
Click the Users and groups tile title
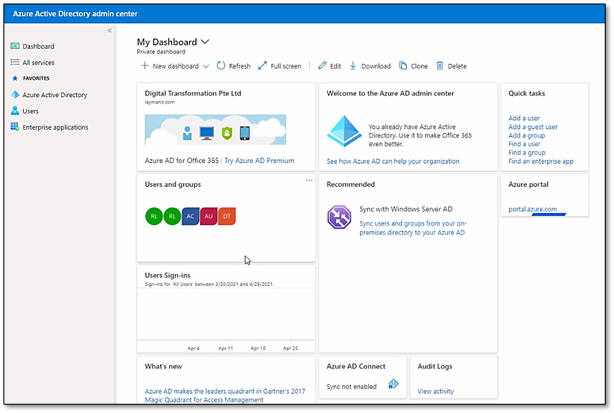pos(173,184)
